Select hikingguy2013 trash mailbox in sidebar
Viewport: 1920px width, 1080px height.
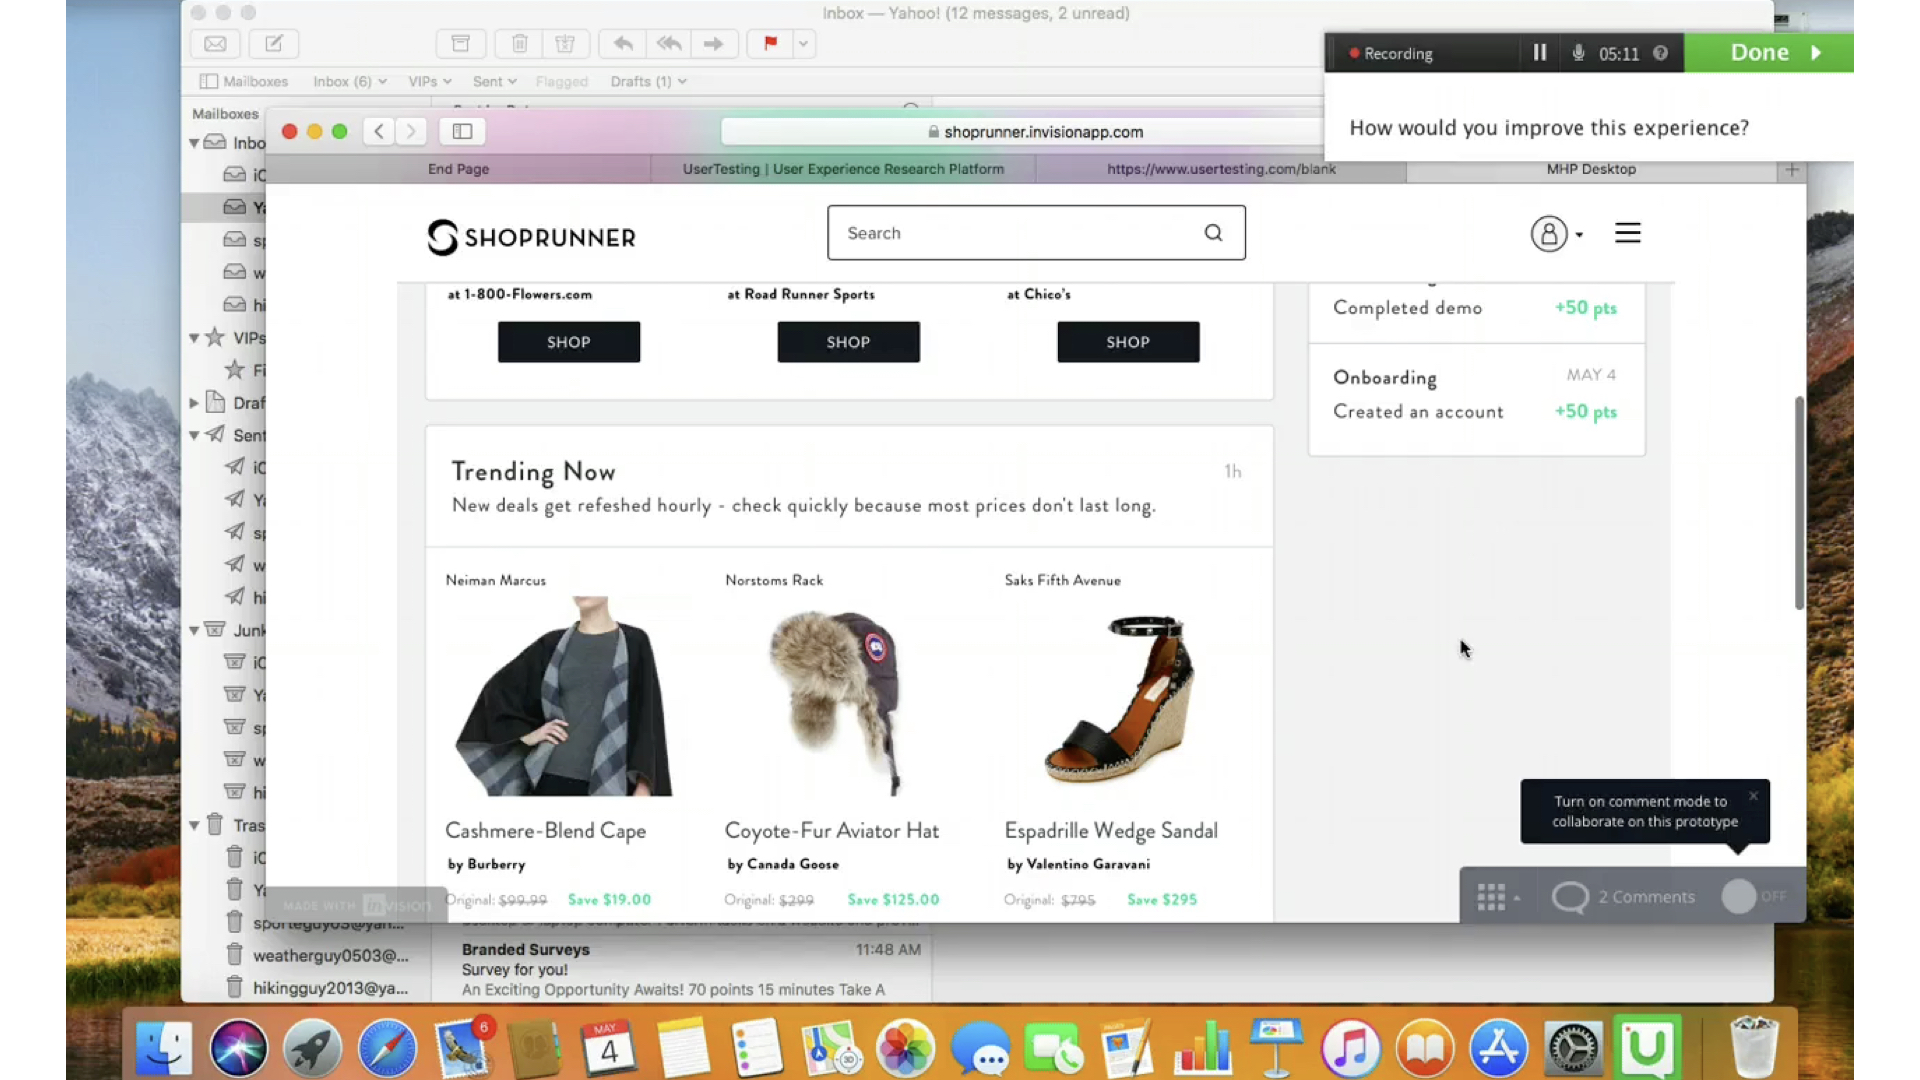(316, 988)
